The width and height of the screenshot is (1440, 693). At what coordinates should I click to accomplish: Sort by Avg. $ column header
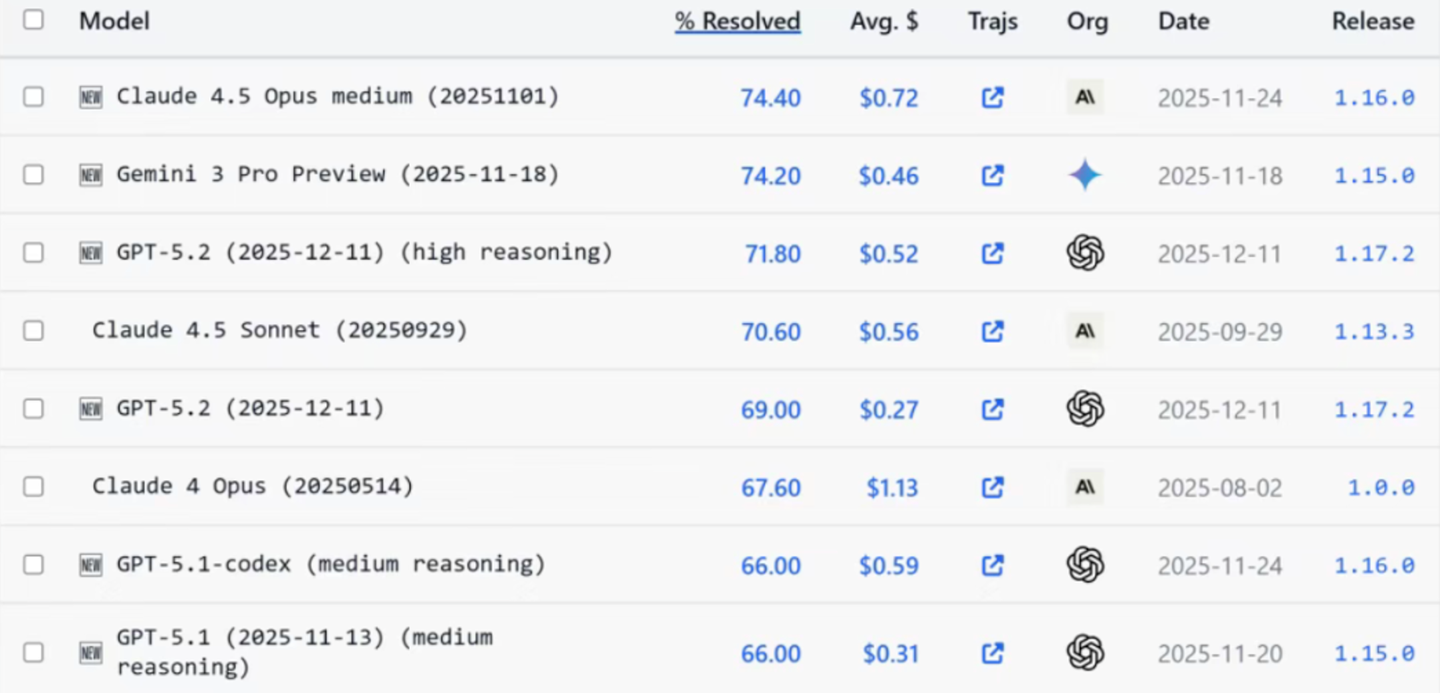click(884, 21)
